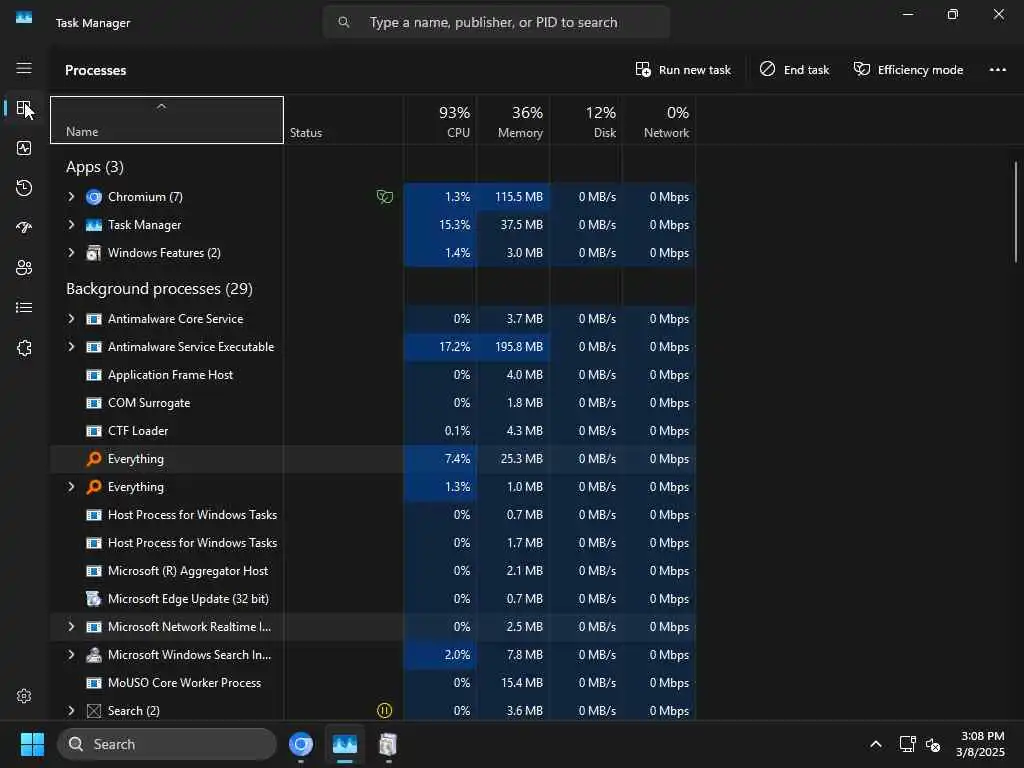
Task: Click Task Manager taskbar icon
Action: [345, 744]
